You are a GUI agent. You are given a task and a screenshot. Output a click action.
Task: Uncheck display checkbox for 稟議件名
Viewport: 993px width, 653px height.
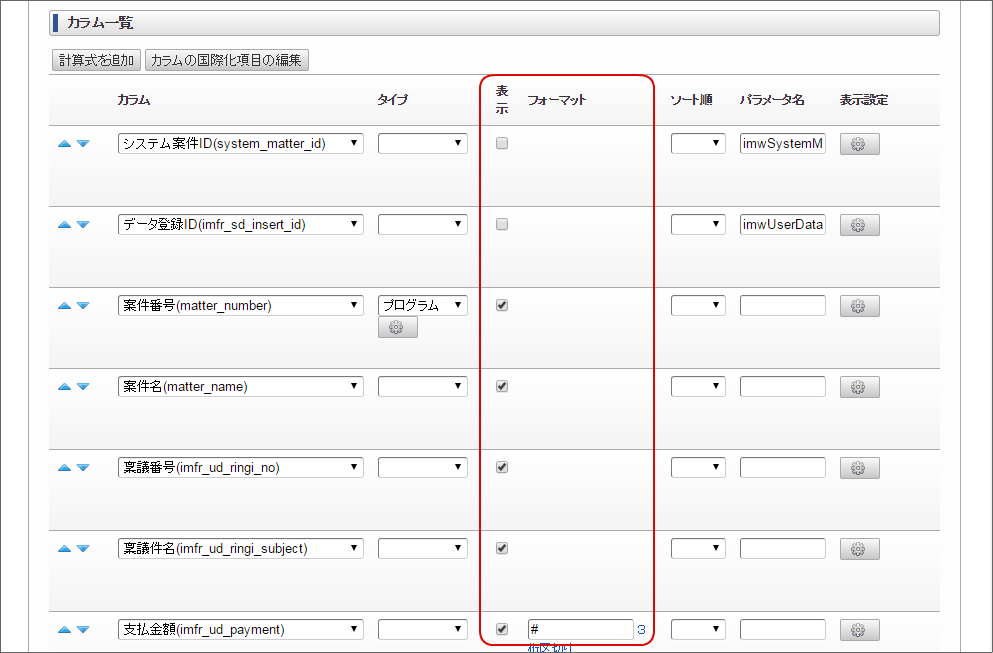(502, 548)
